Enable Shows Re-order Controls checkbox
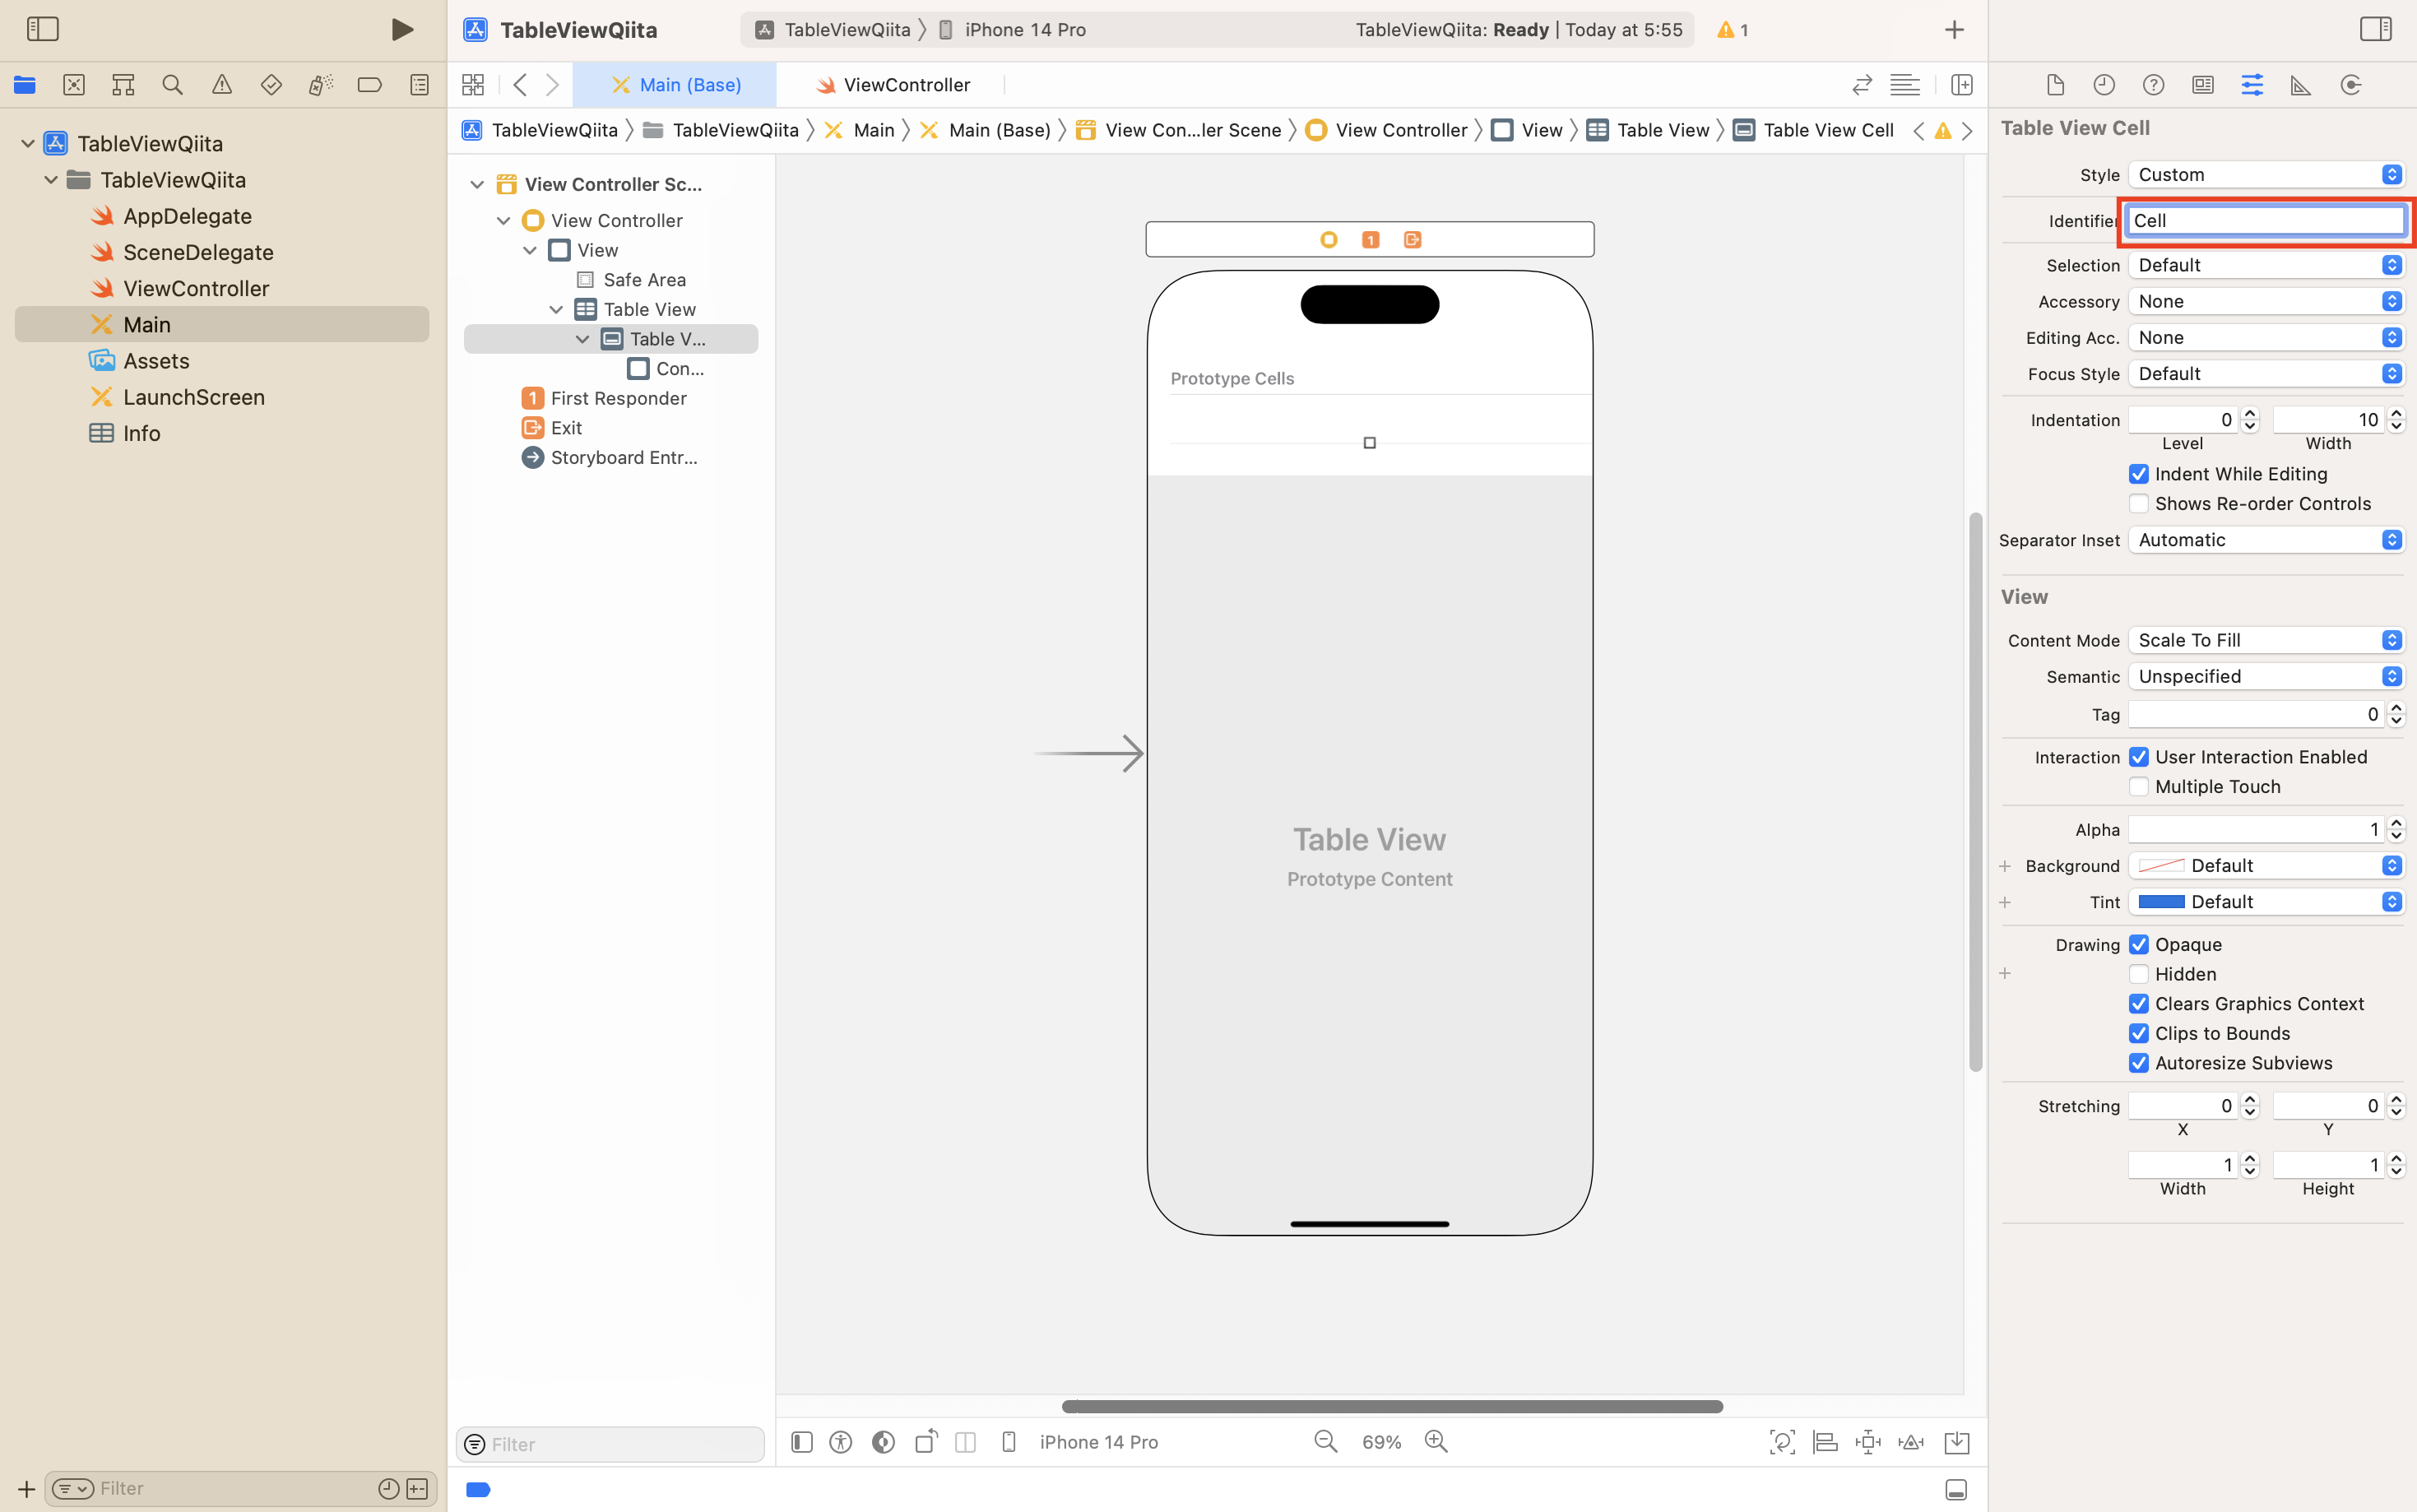 (x=2138, y=503)
